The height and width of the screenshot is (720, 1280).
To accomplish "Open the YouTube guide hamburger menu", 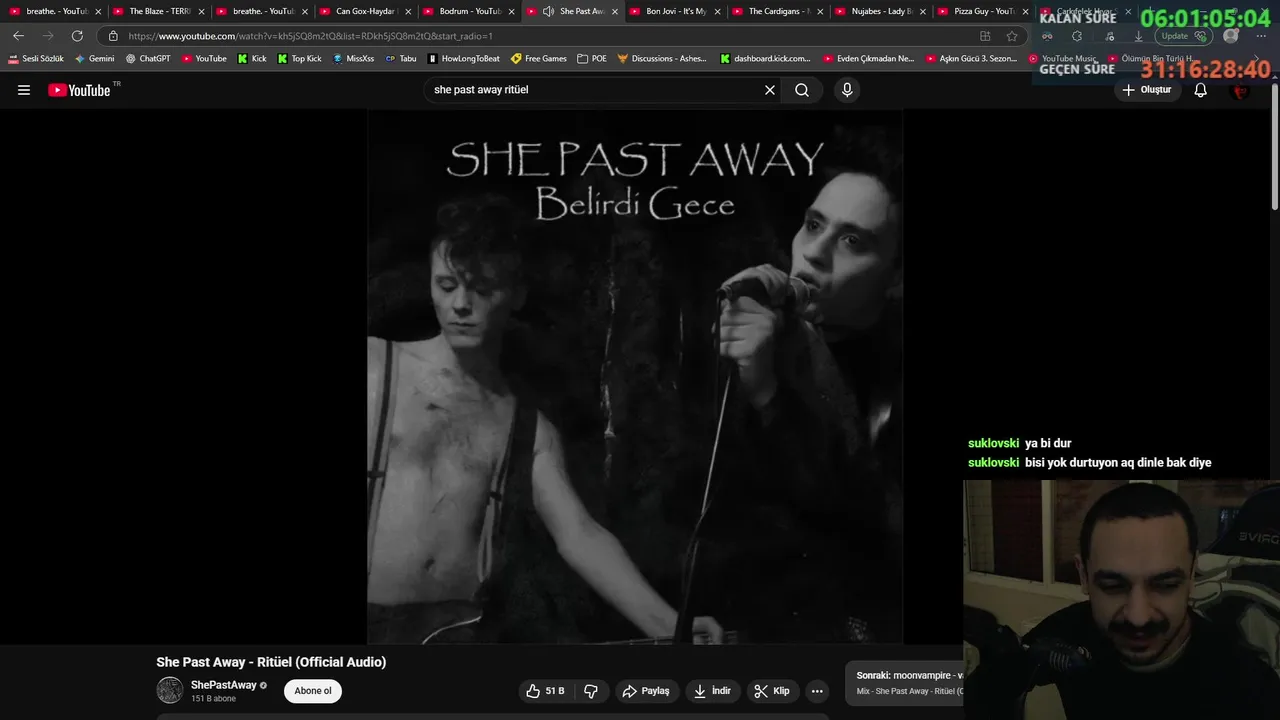I will (24, 90).
